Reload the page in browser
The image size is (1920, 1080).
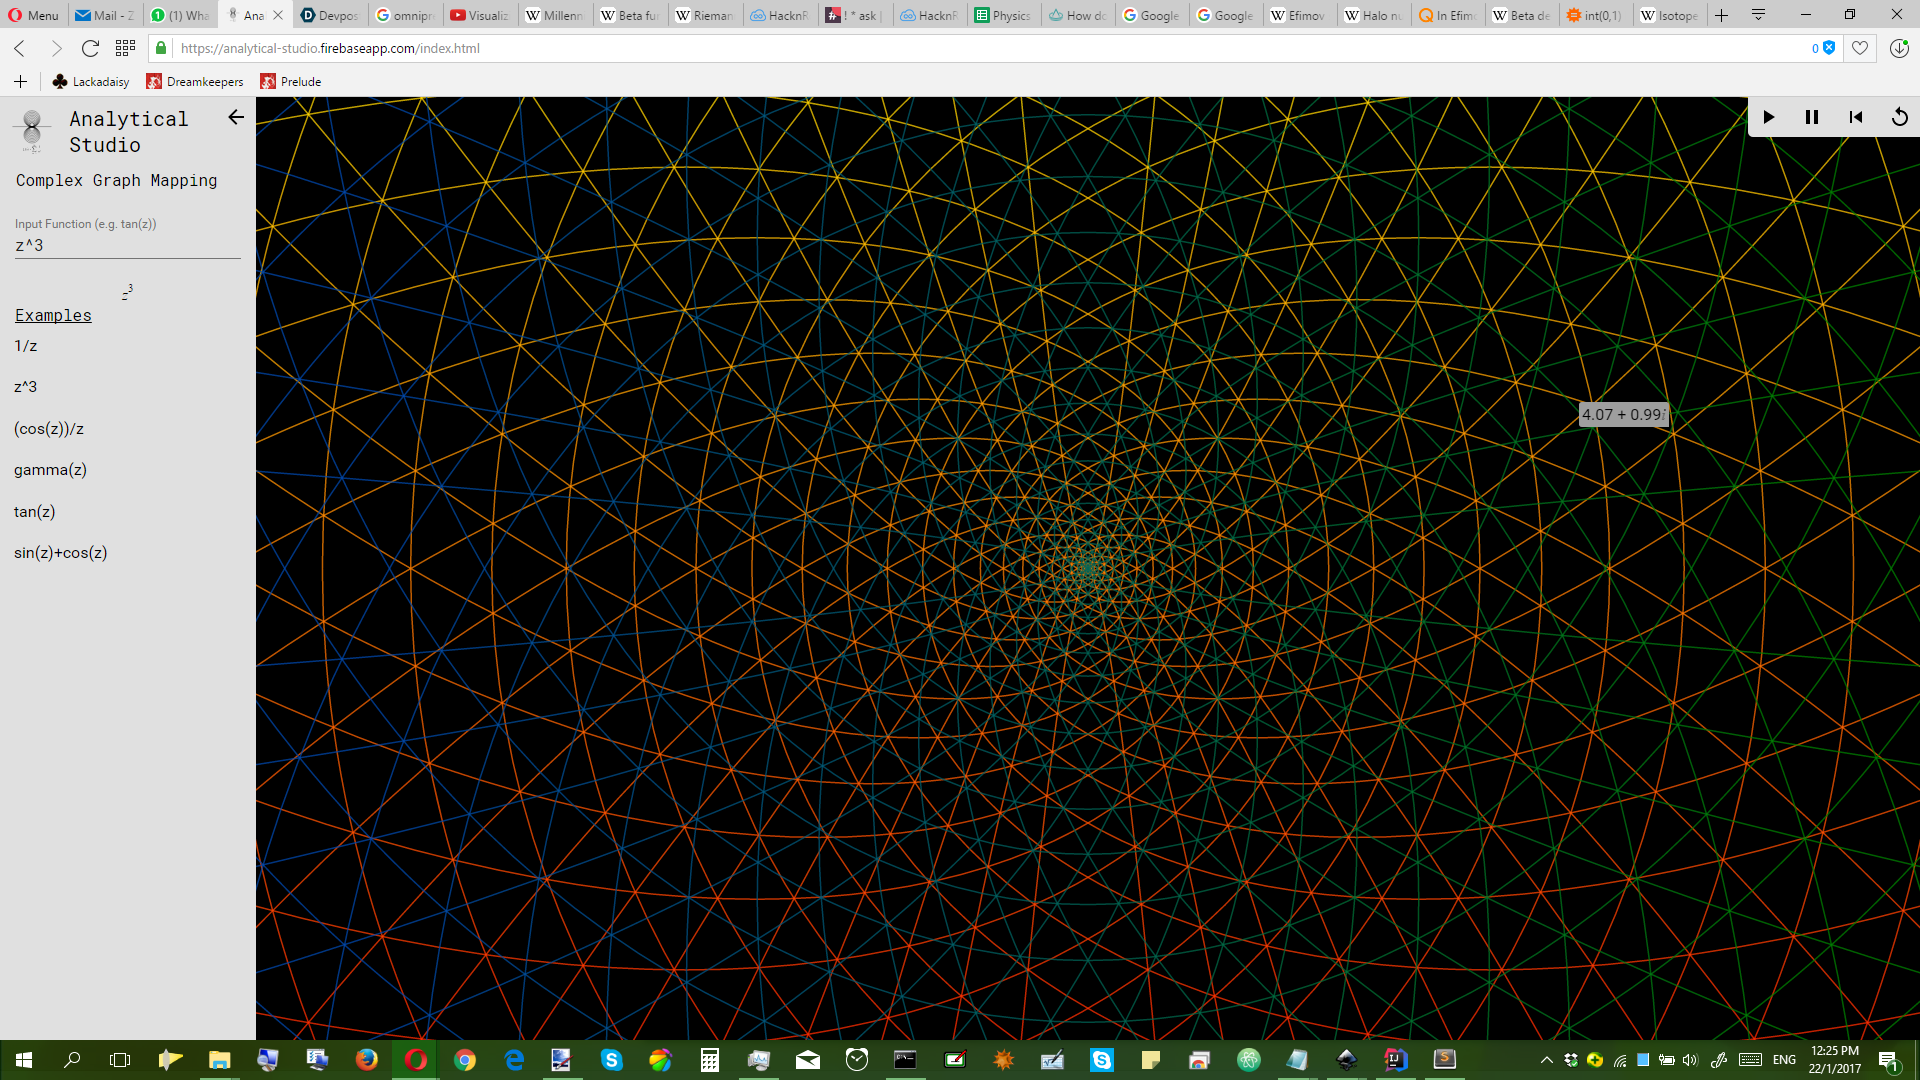[x=90, y=48]
